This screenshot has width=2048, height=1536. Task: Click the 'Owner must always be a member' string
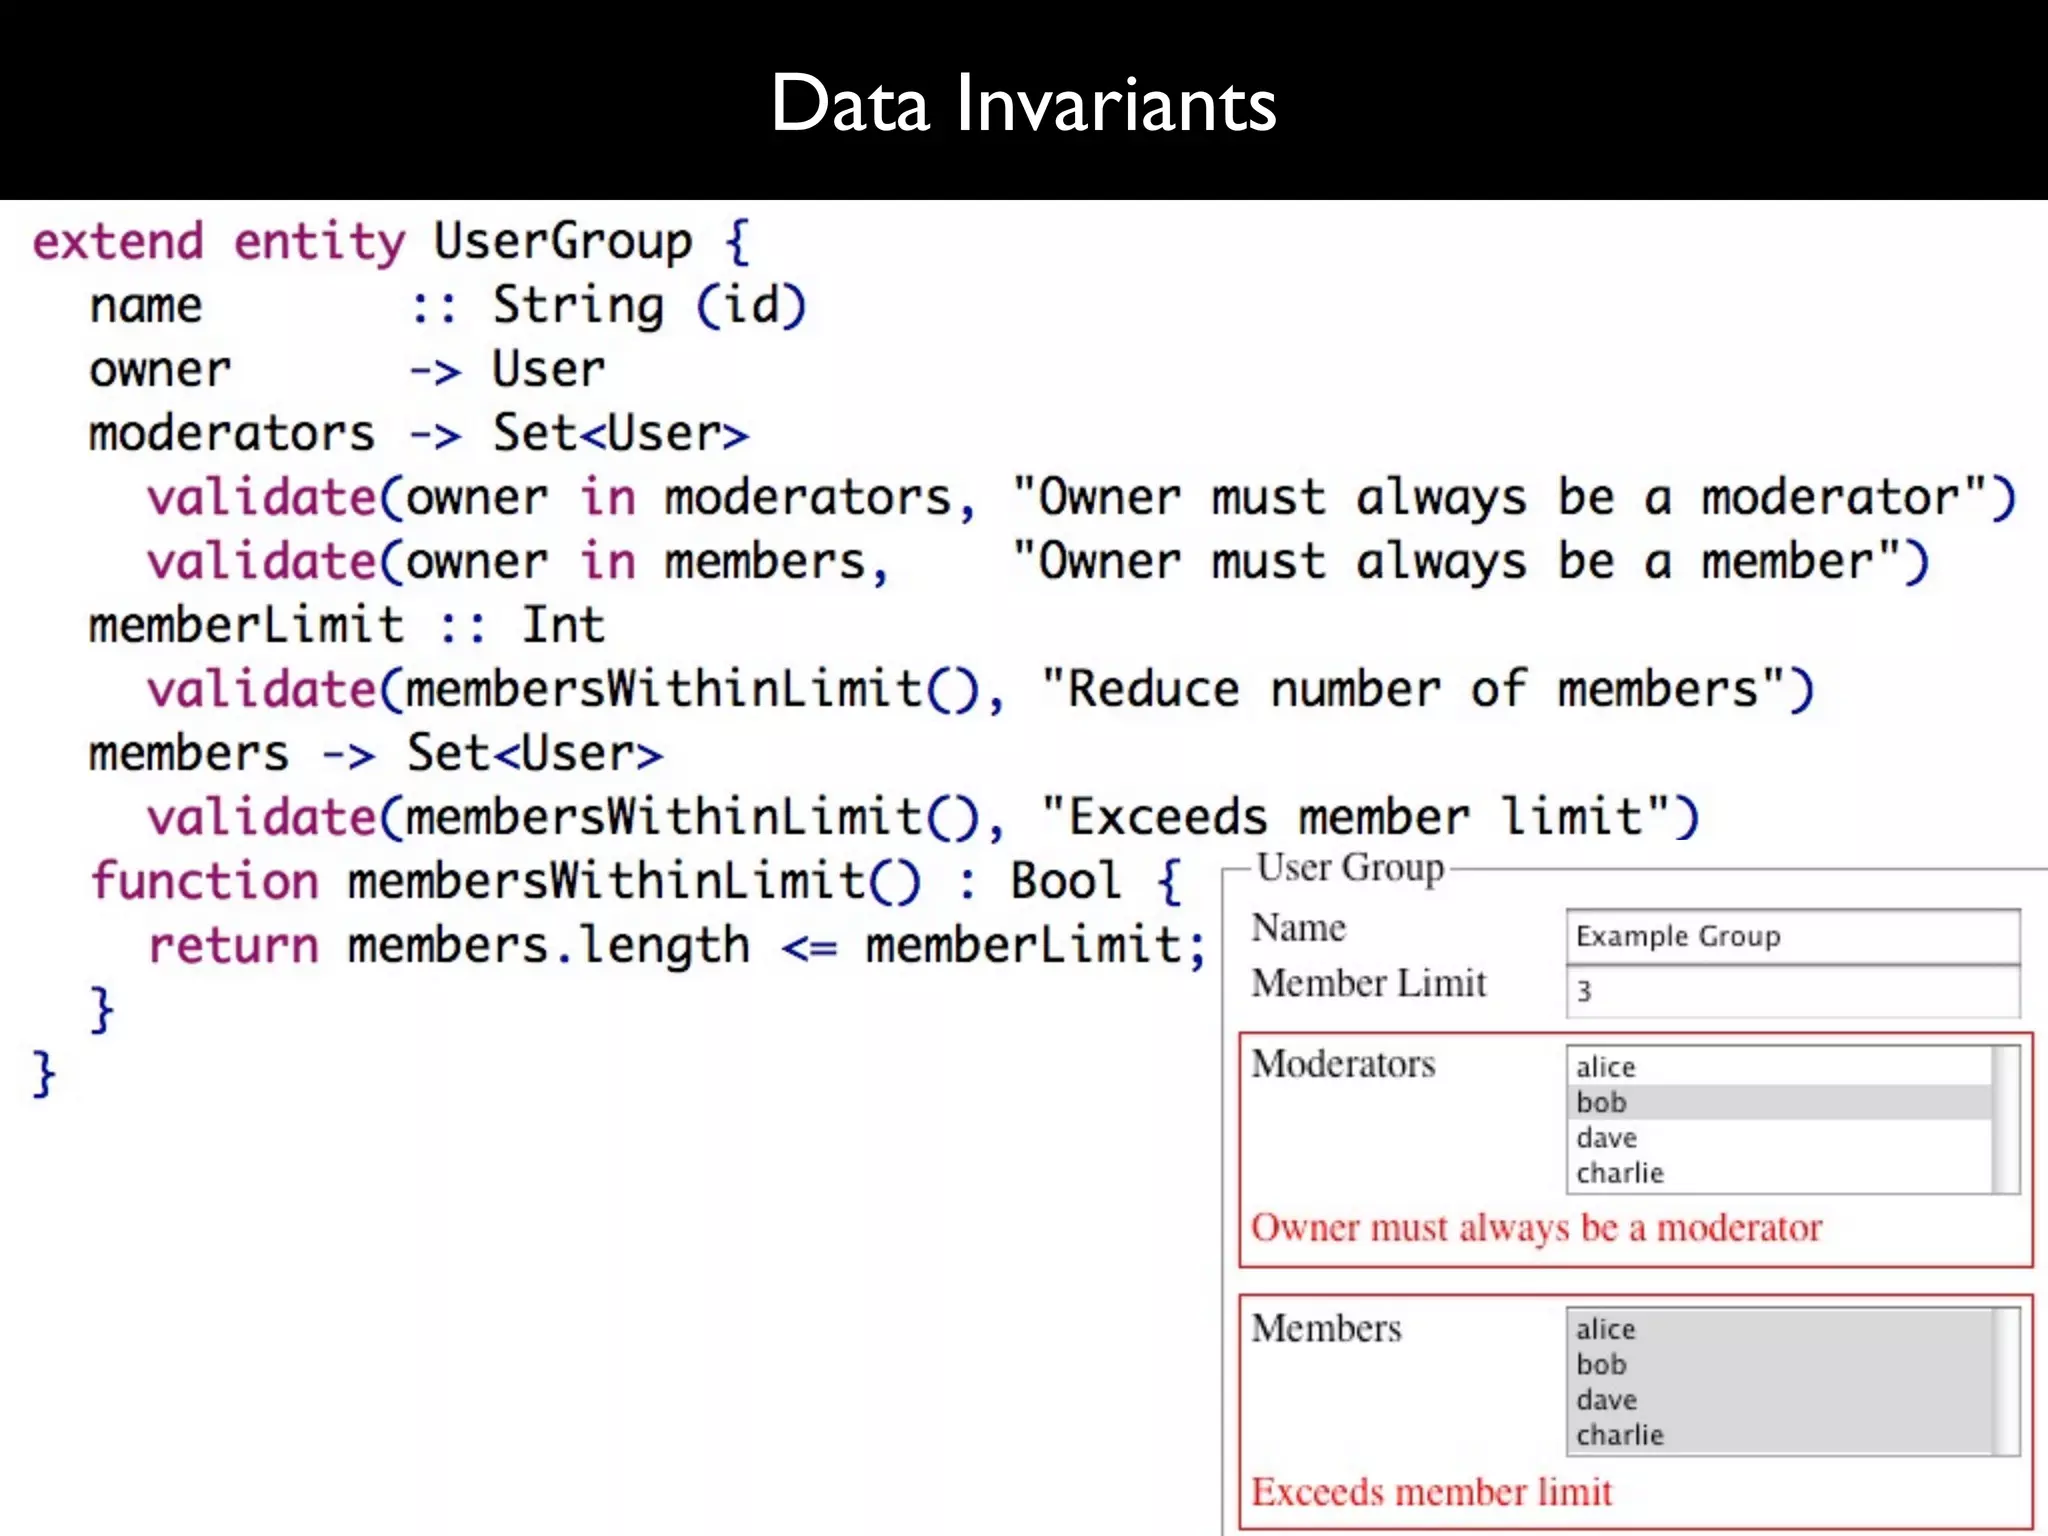(1456, 562)
